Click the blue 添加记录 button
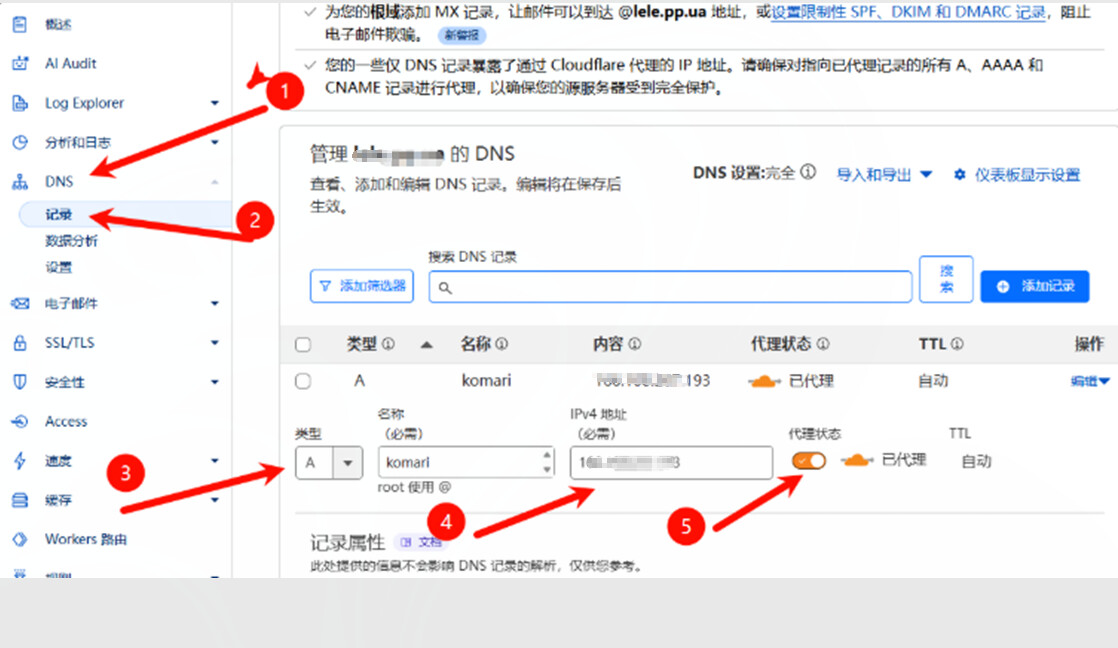Screen dimensions: 1118x648 [x=1034, y=286]
